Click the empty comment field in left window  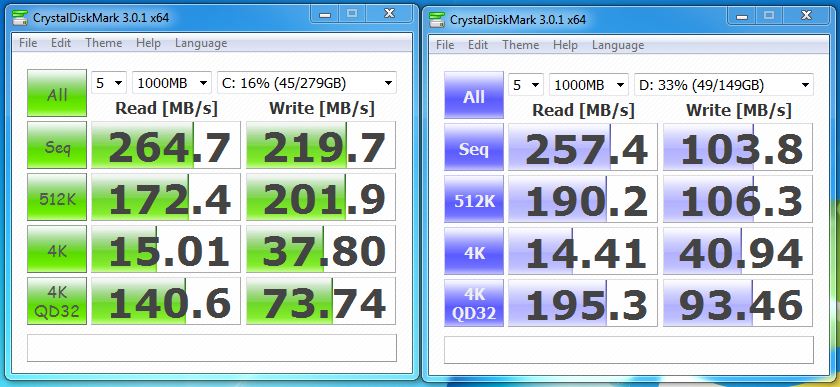point(212,348)
